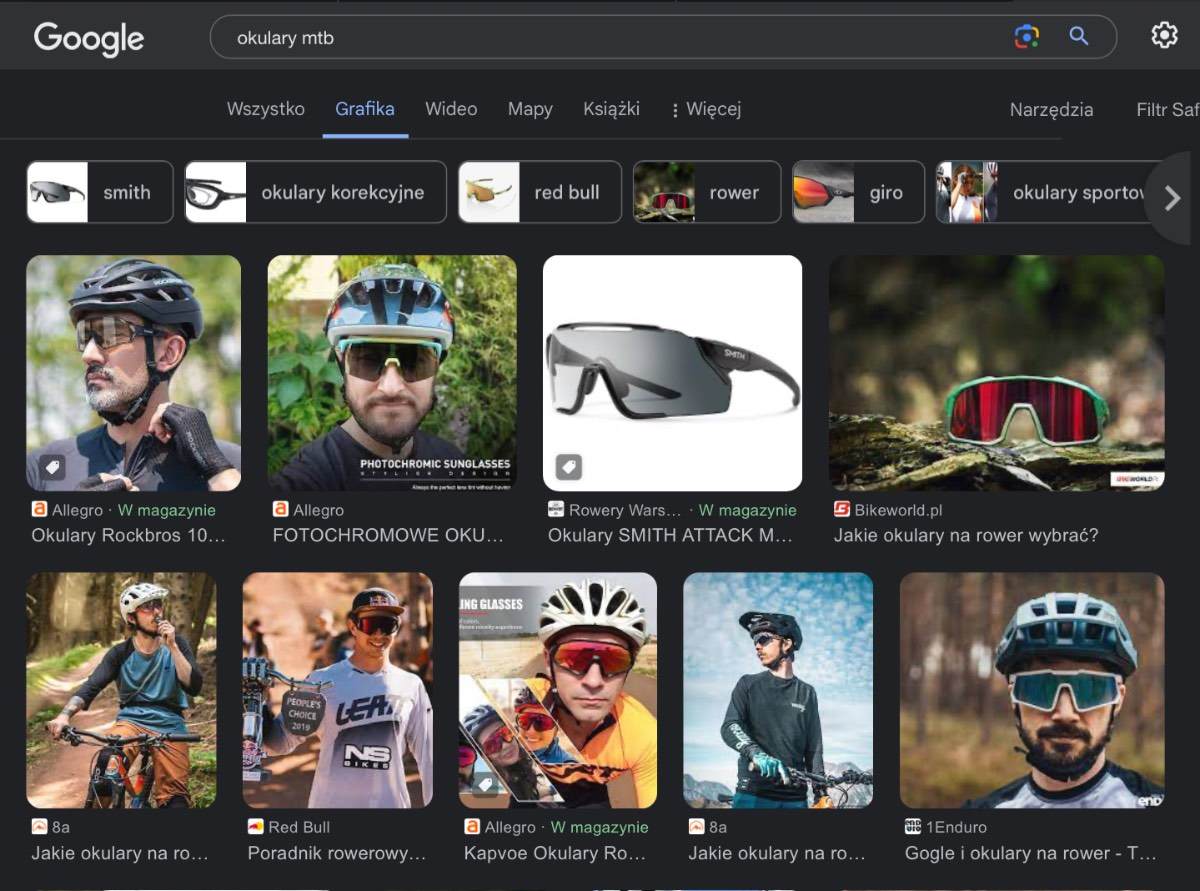Click product tag icon on Smith glasses image
Screen dimensions: 1200x891
568,467
